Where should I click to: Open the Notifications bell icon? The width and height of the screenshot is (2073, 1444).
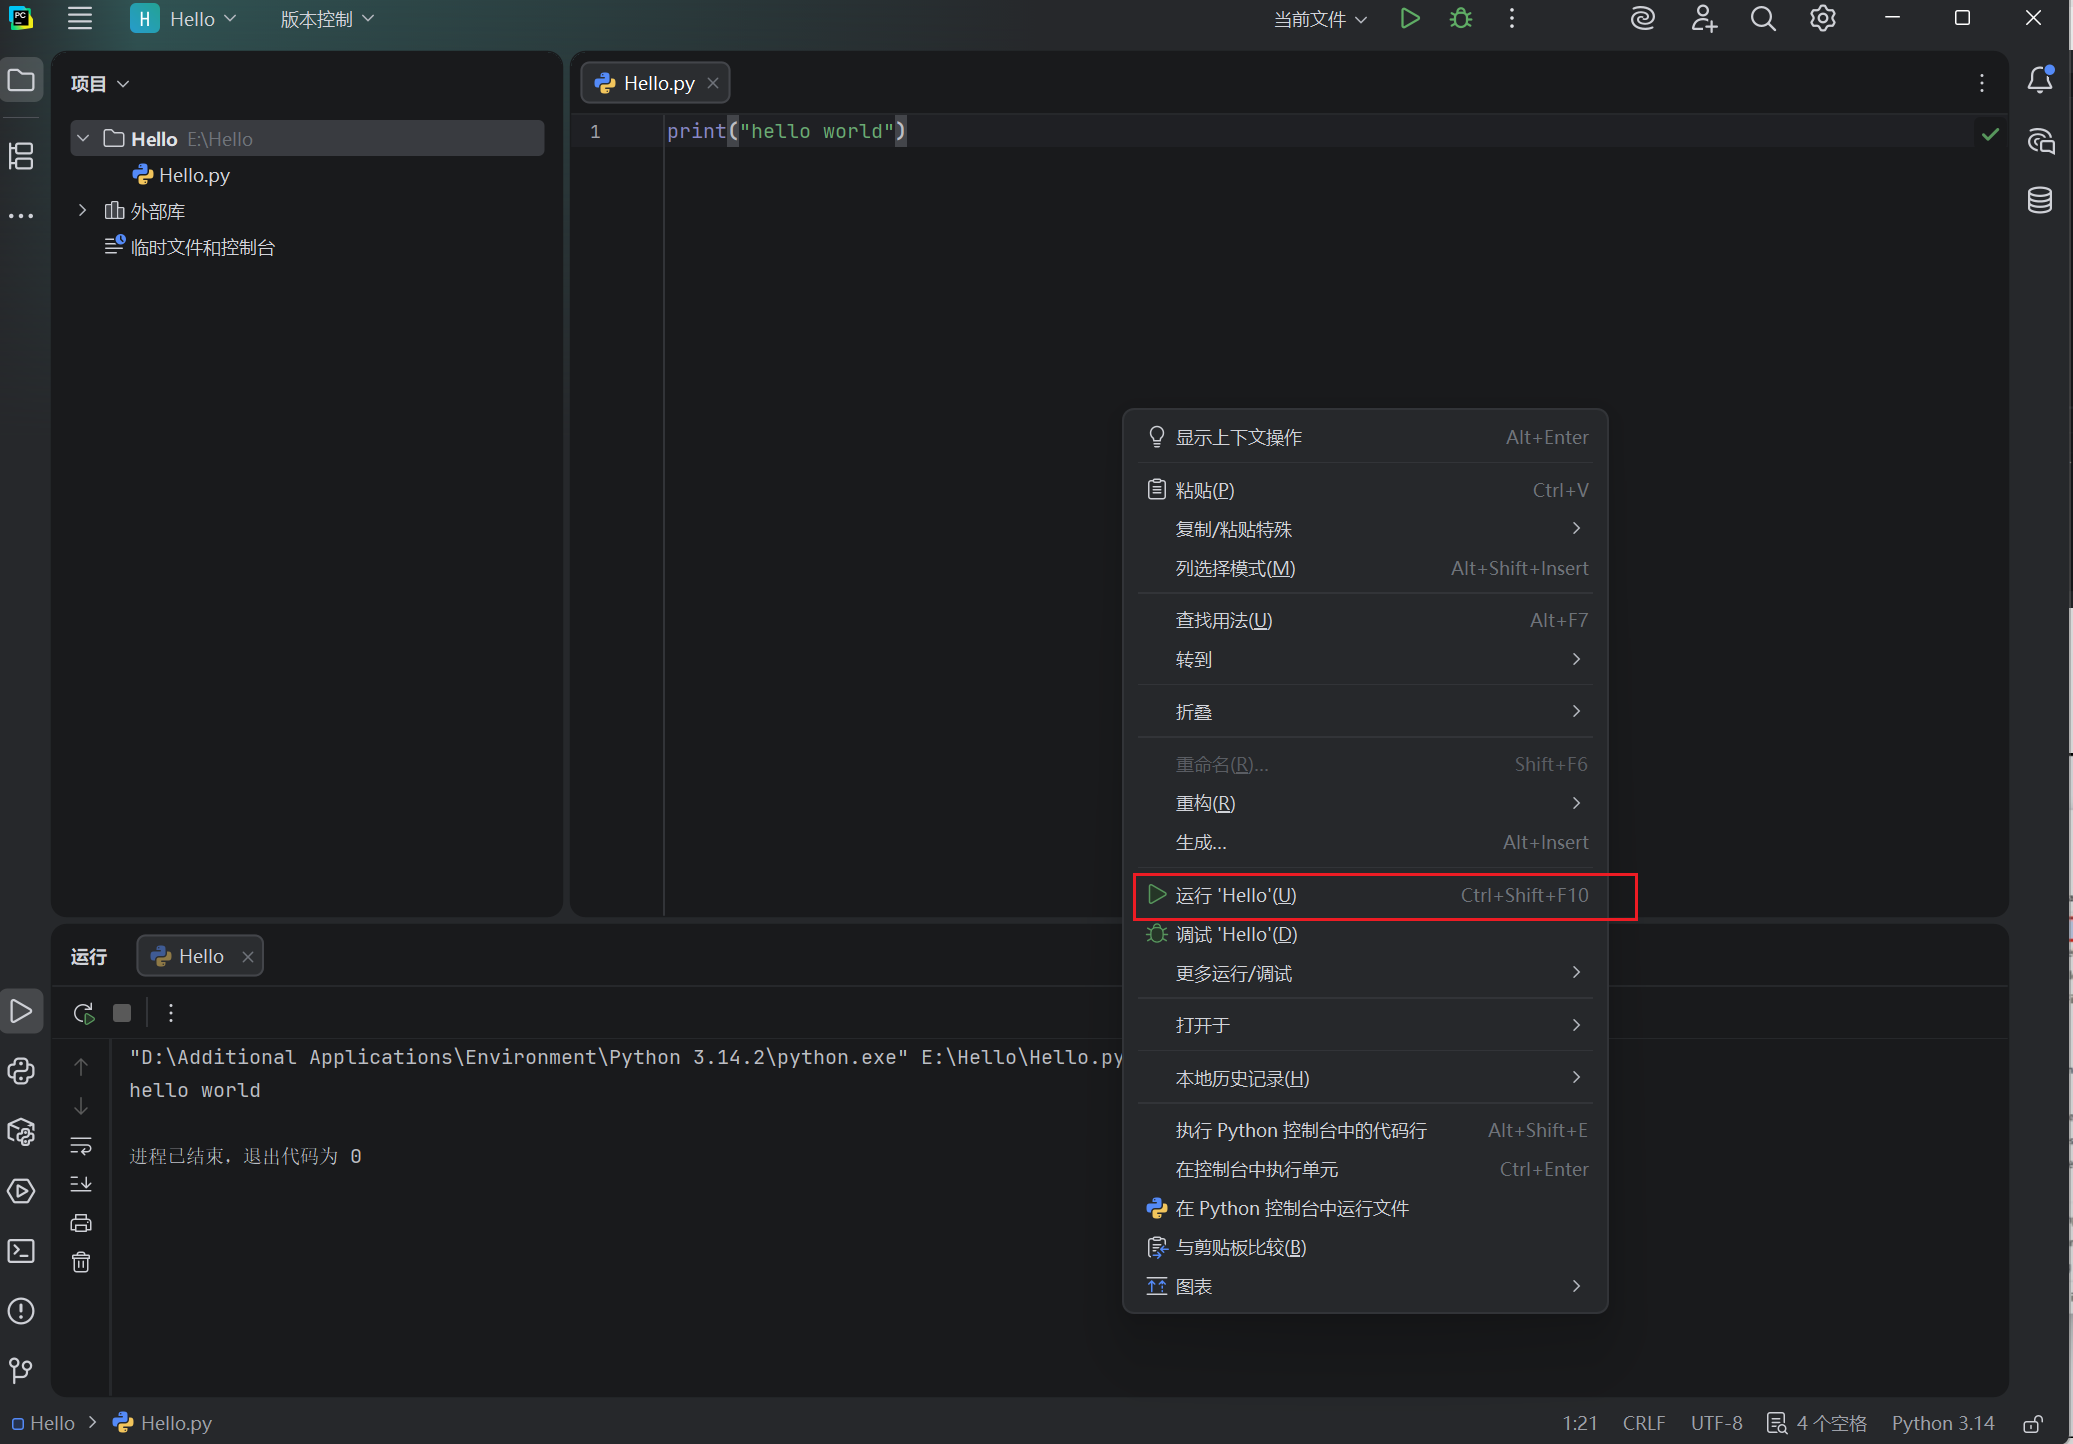2040,80
